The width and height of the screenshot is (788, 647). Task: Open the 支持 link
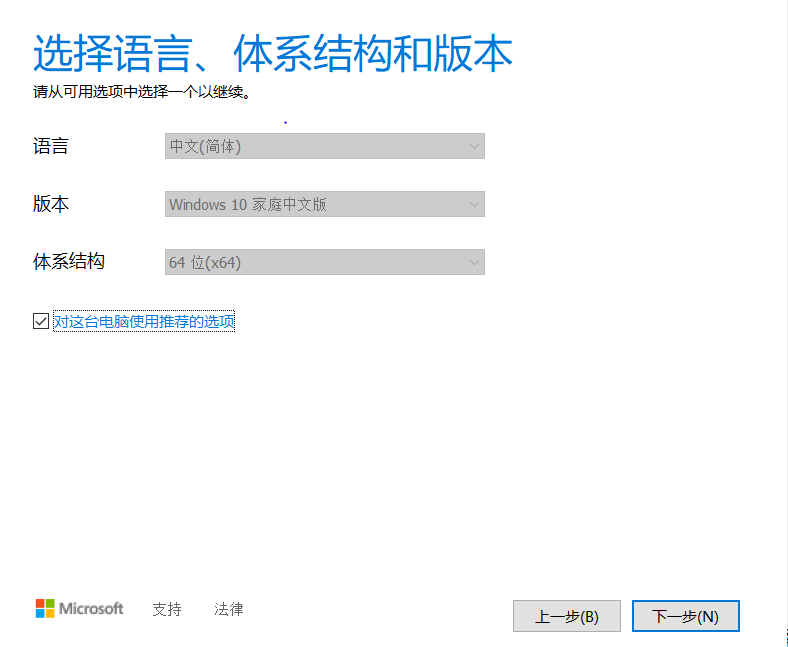point(167,609)
